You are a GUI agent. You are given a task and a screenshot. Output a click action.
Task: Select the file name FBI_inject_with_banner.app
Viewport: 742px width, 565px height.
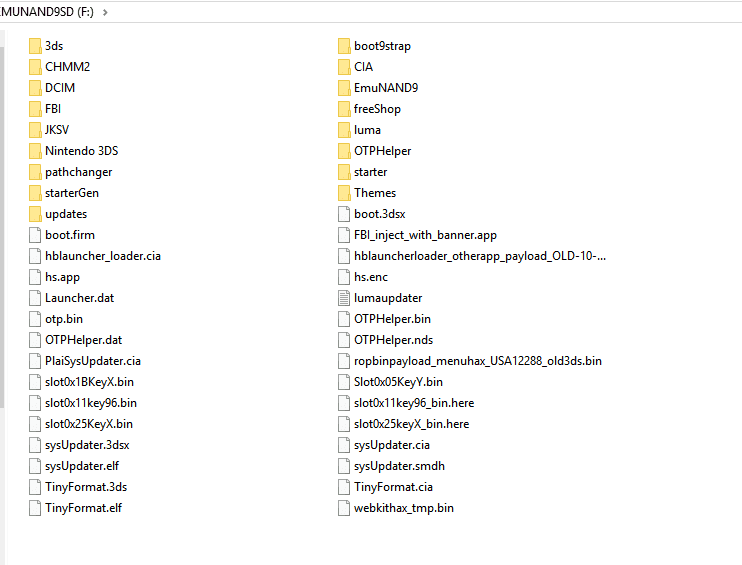click(425, 235)
